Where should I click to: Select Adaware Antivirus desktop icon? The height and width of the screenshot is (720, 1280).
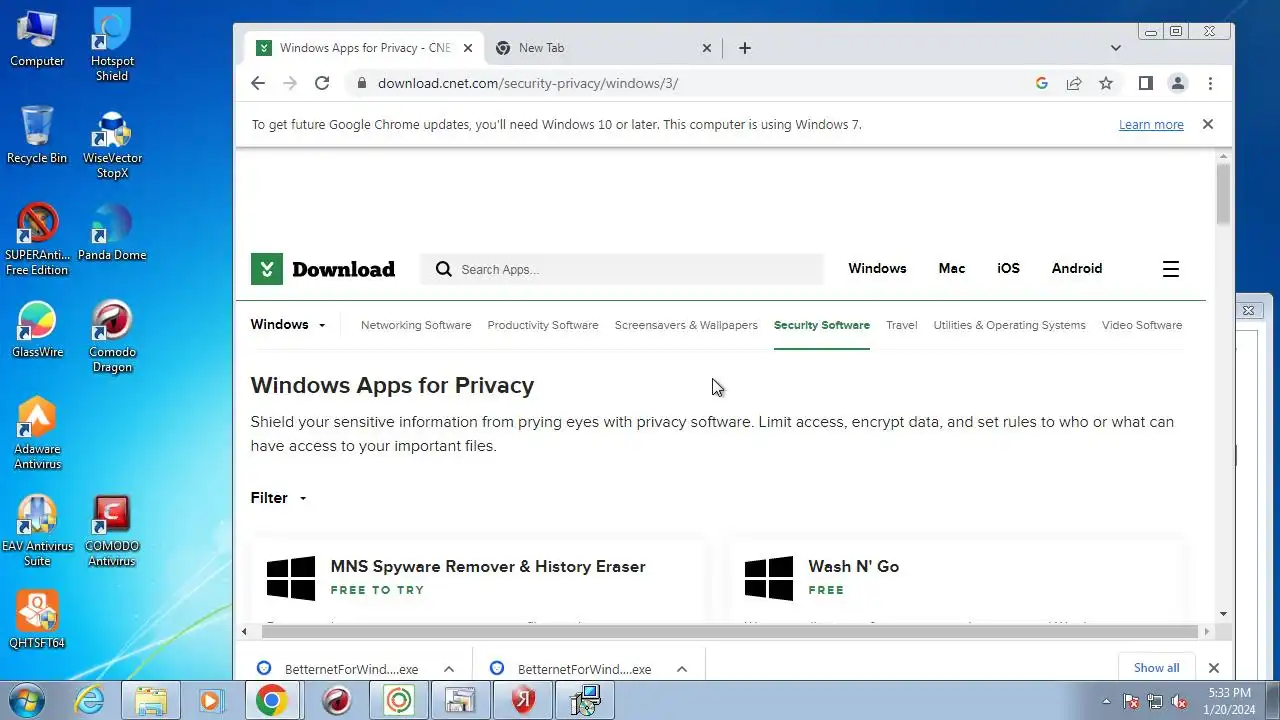click(x=37, y=434)
